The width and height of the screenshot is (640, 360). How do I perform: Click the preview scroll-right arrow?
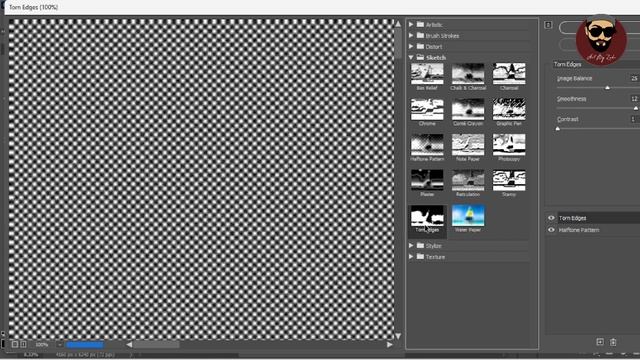click(390, 344)
